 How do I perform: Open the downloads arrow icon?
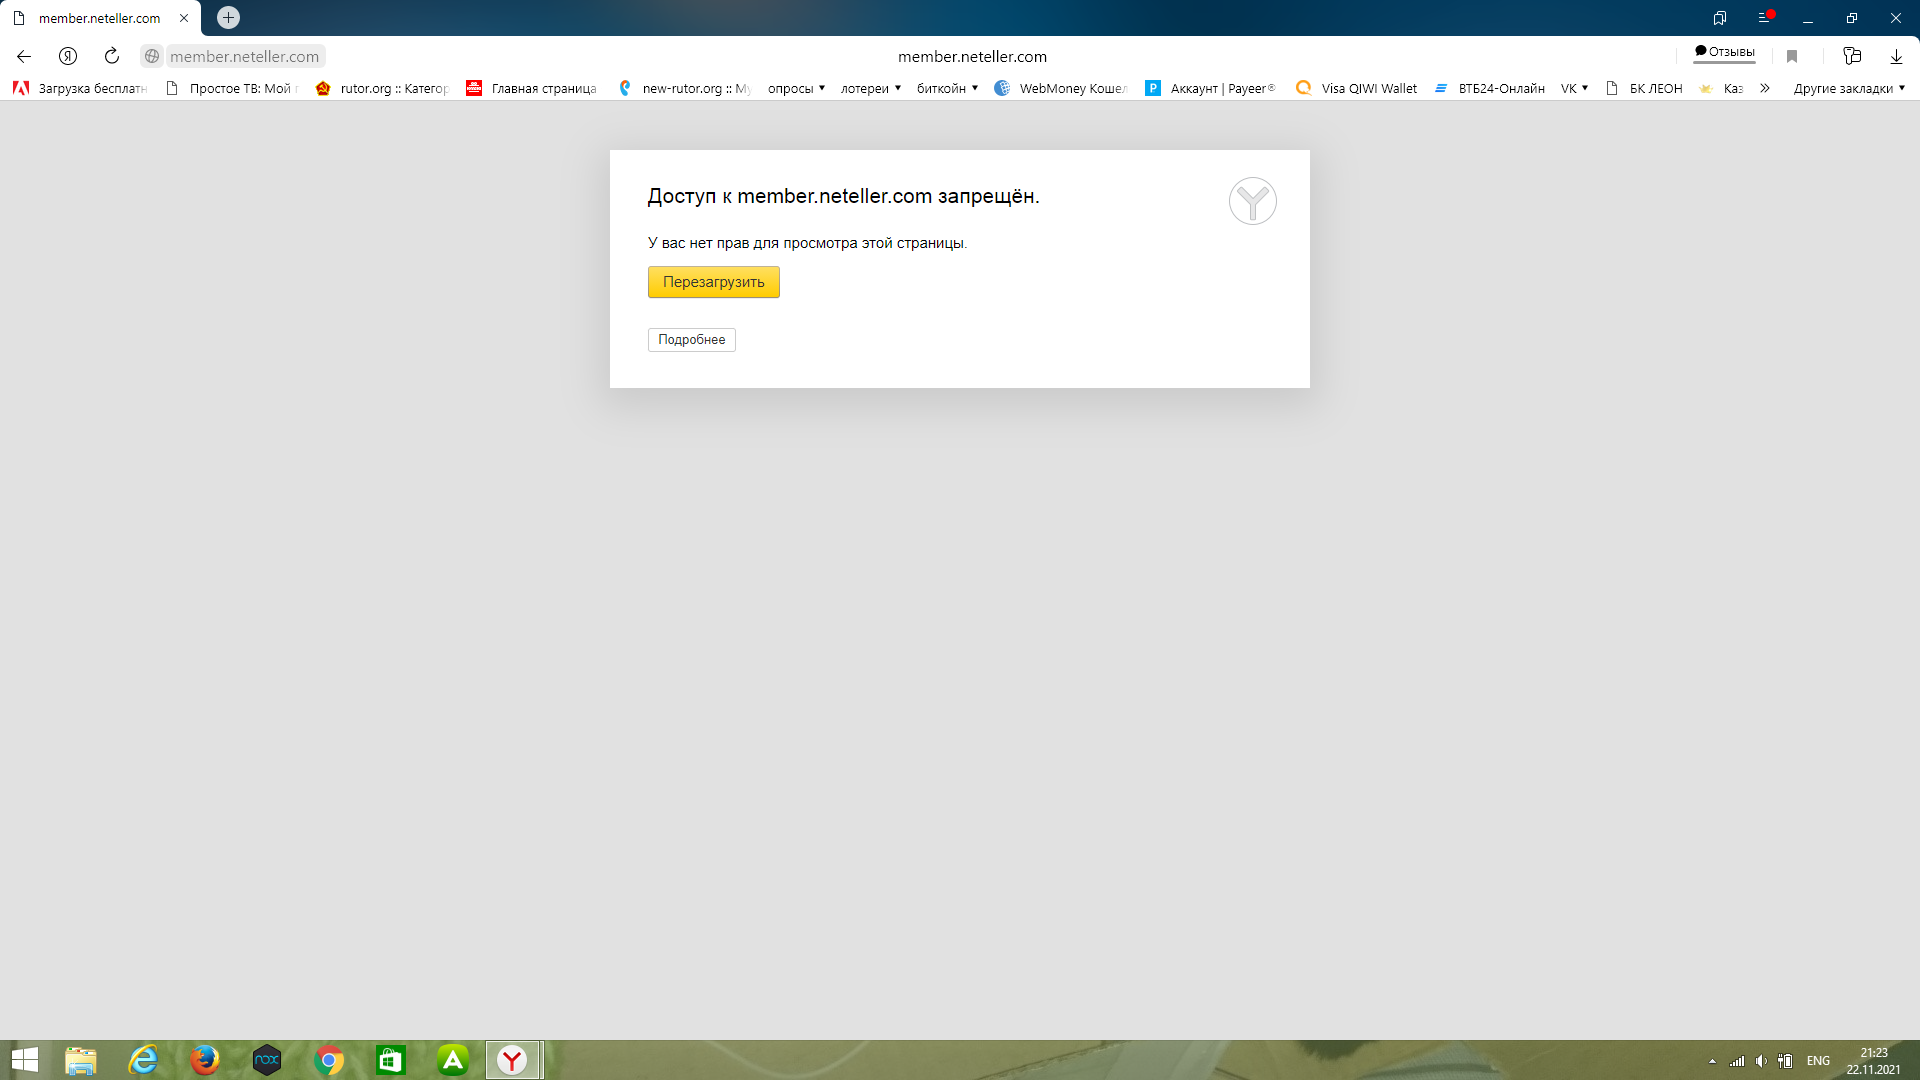click(x=1896, y=56)
